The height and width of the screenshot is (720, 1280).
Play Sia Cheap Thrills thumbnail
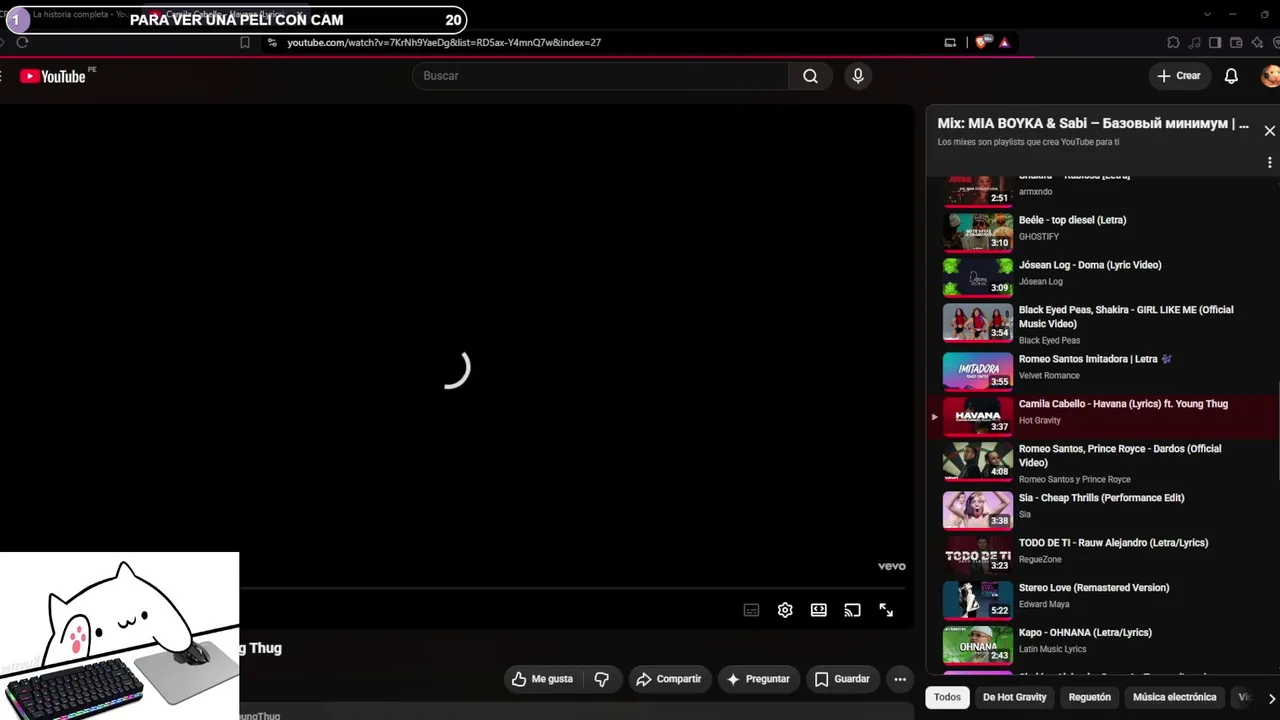pyautogui.click(x=978, y=510)
